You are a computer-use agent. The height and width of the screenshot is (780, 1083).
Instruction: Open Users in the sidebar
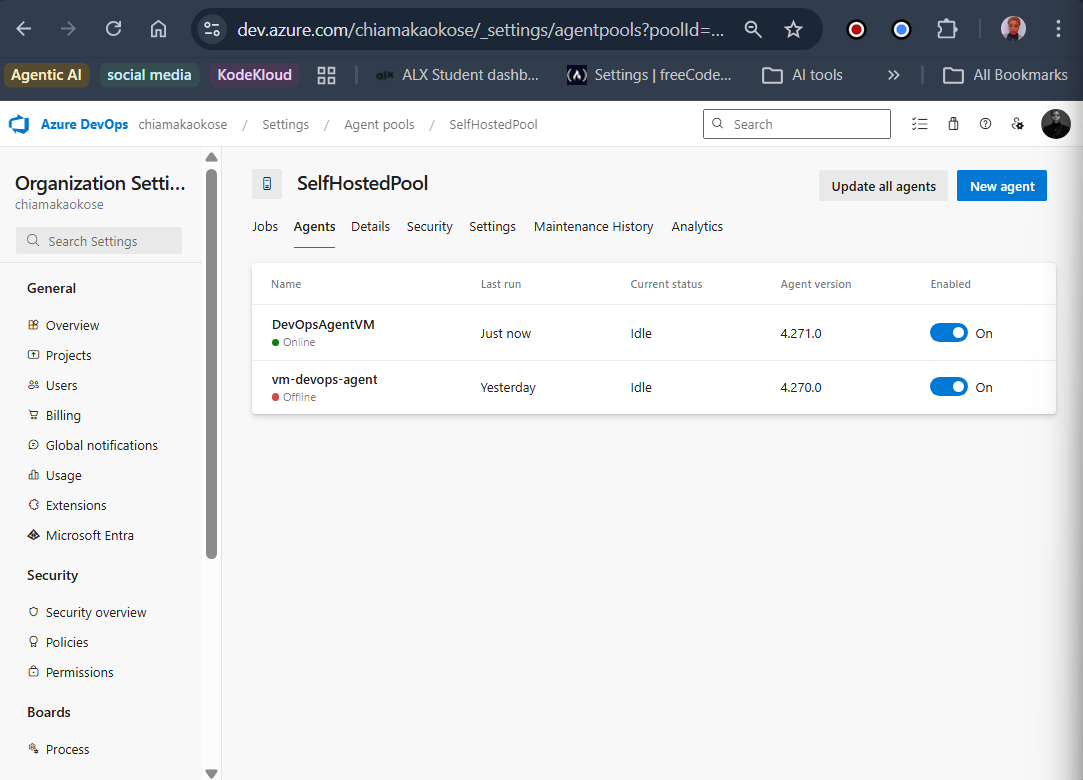pyautogui.click(x=61, y=386)
